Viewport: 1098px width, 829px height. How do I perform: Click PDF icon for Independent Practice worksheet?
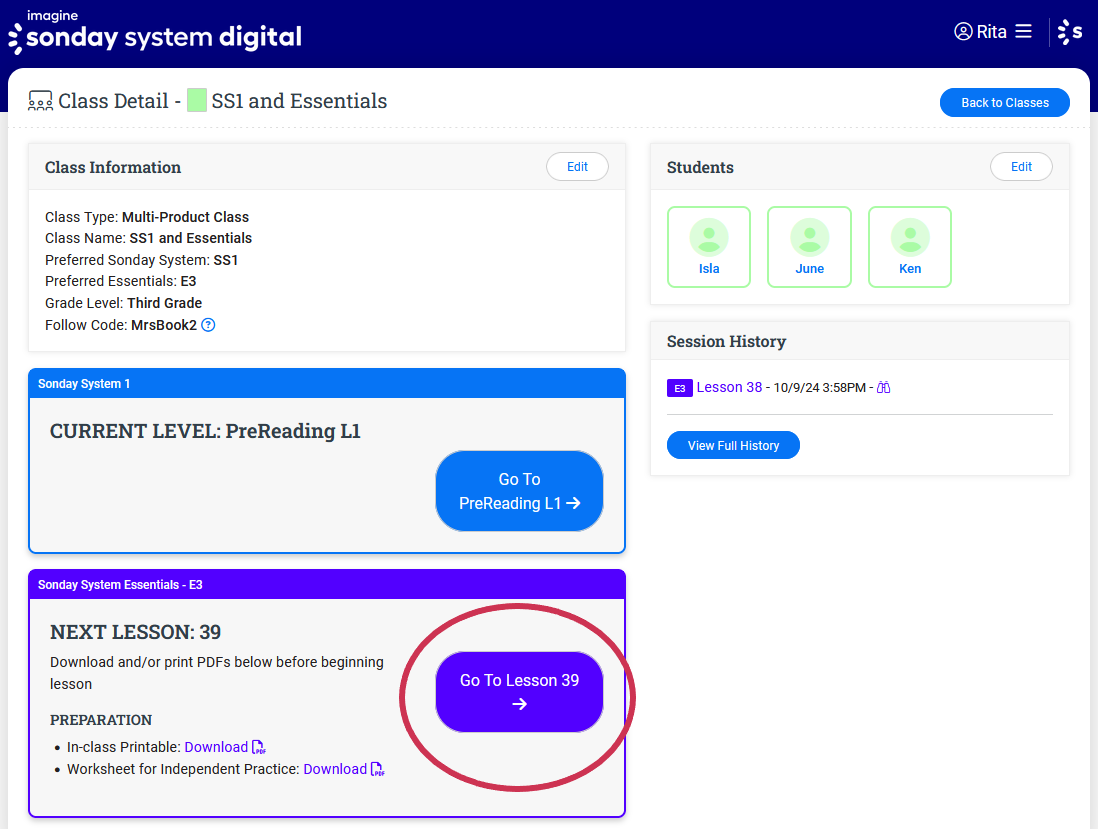378,769
